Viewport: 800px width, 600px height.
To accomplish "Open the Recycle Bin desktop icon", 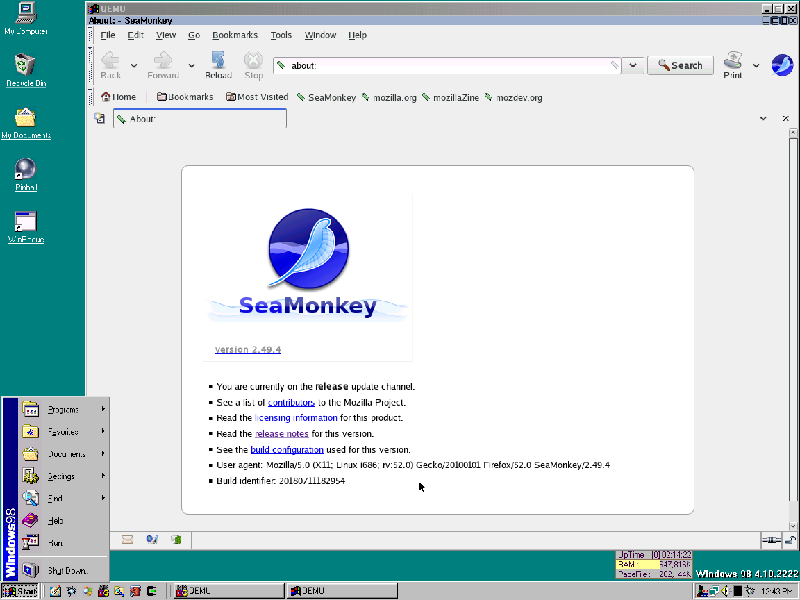I will point(26,70).
